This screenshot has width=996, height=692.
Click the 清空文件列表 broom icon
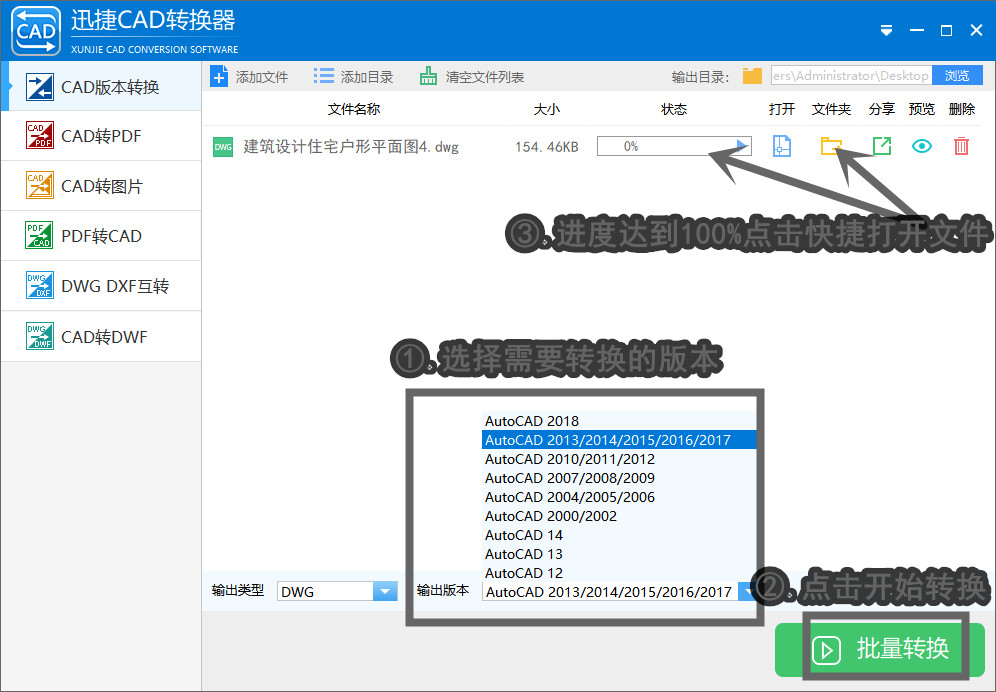coord(428,76)
